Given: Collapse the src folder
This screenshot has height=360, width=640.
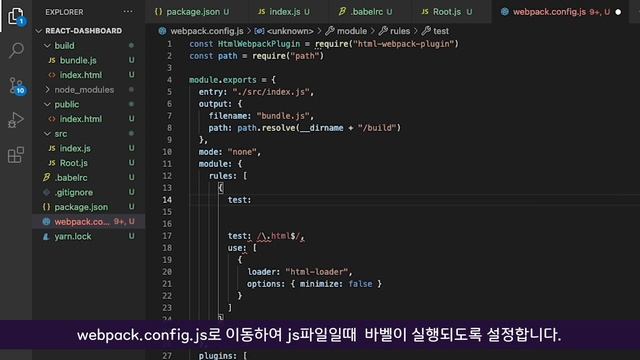Looking at the screenshot, I should tap(47, 134).
